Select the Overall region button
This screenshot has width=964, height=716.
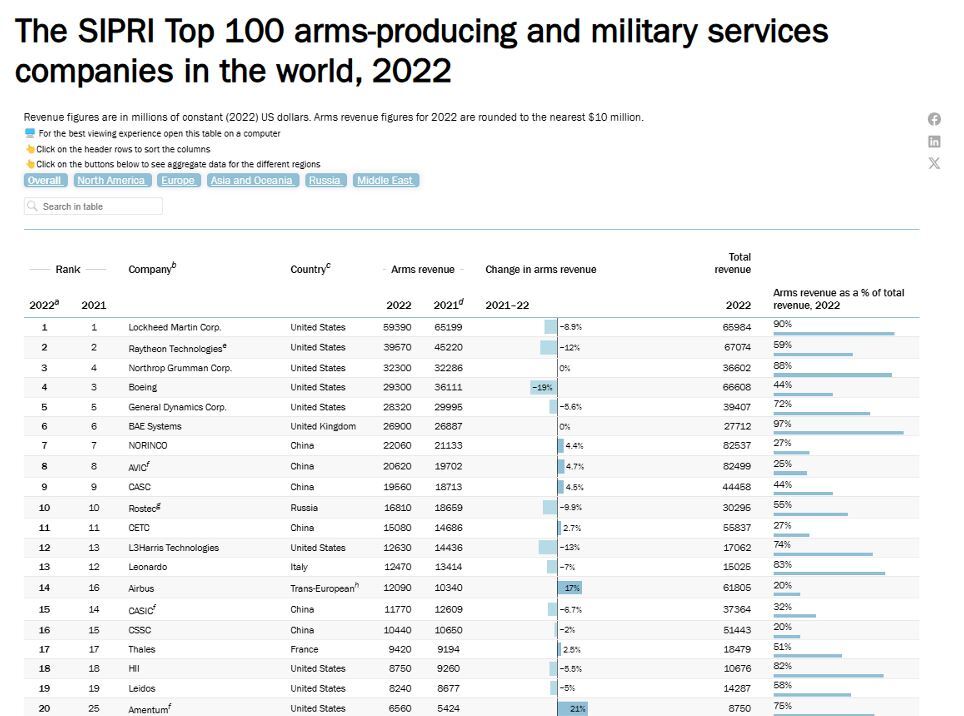tap(44, 181)
